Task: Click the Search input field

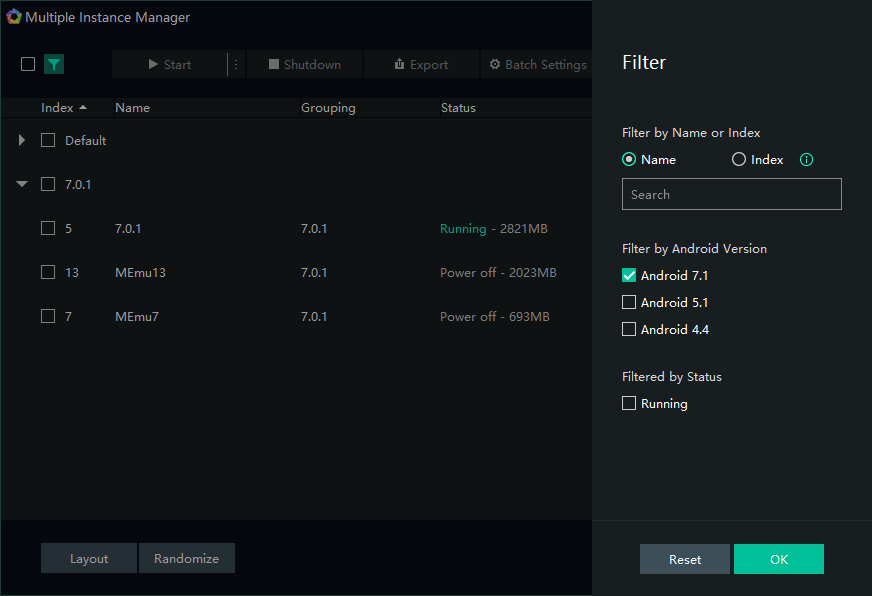Action: pyautogui.click(x=731, y=194)
